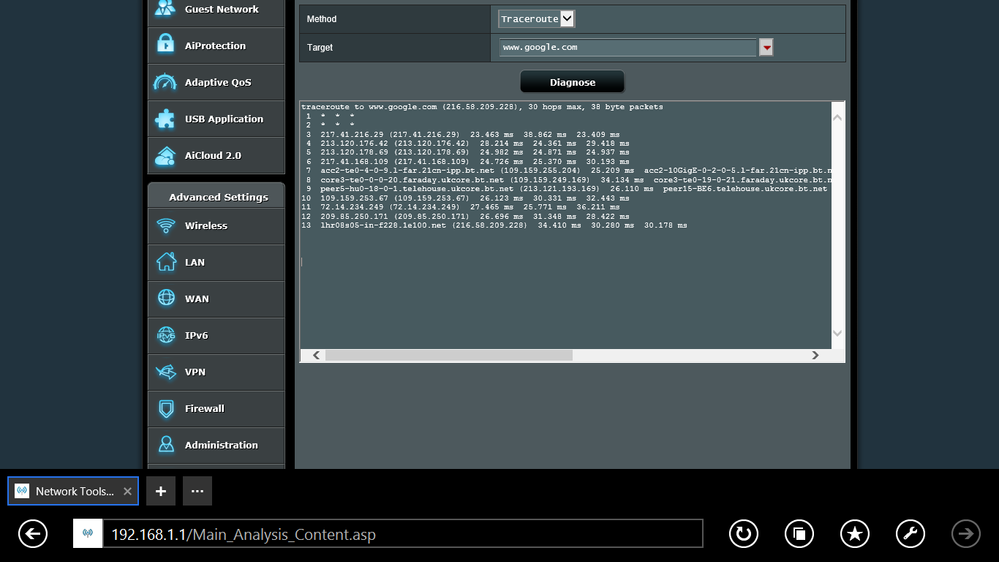Expand the Target red dropdown arrow

click(766, 47)
